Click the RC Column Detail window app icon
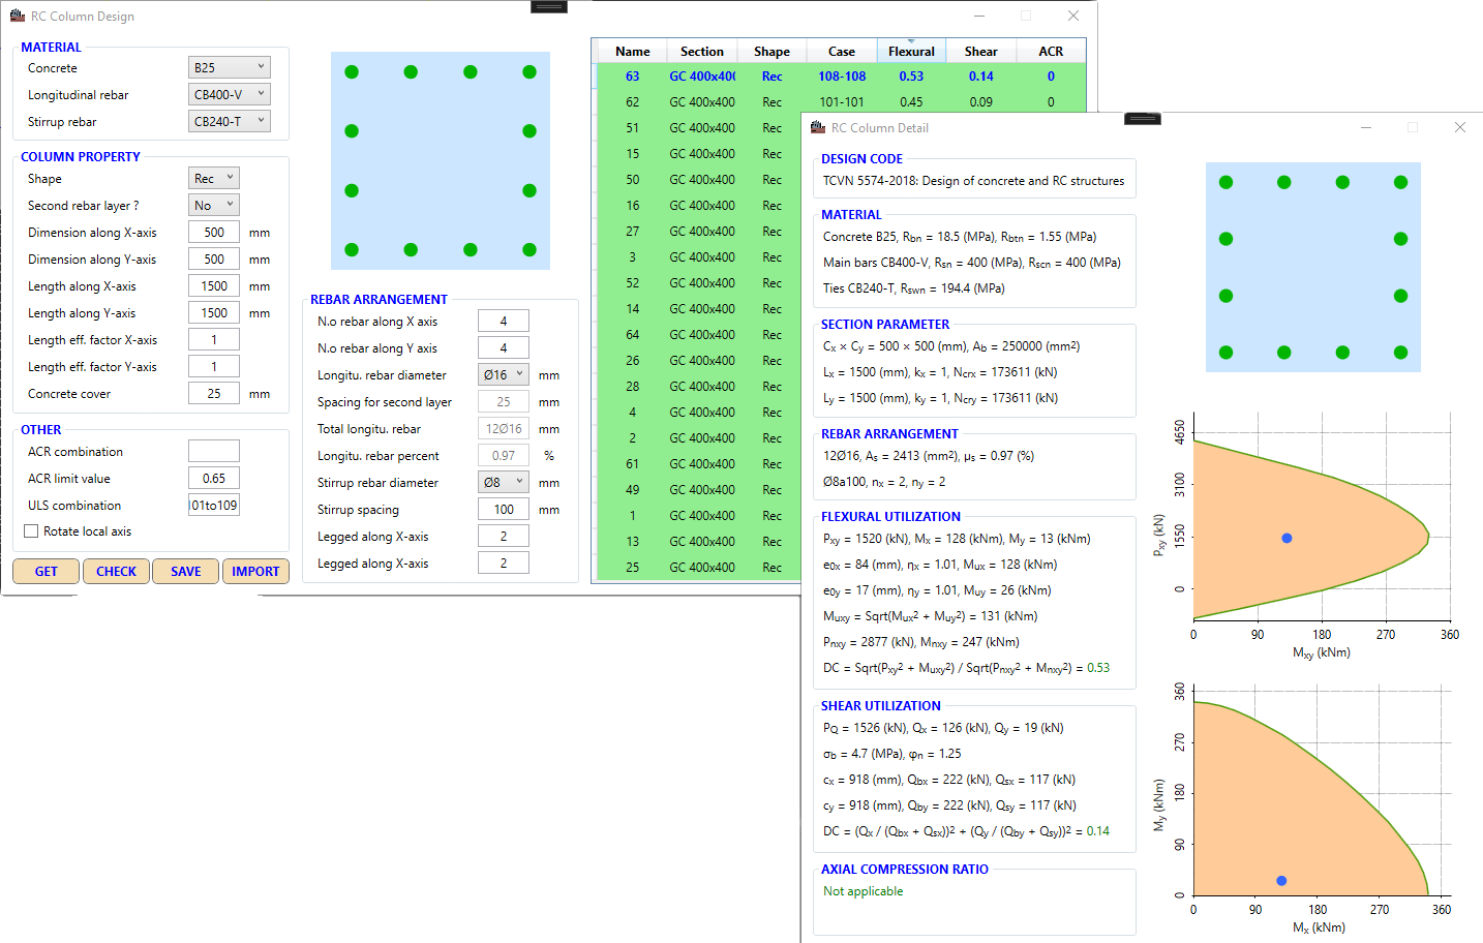Viewport: 1483px width, 943px height. [818, 127]
